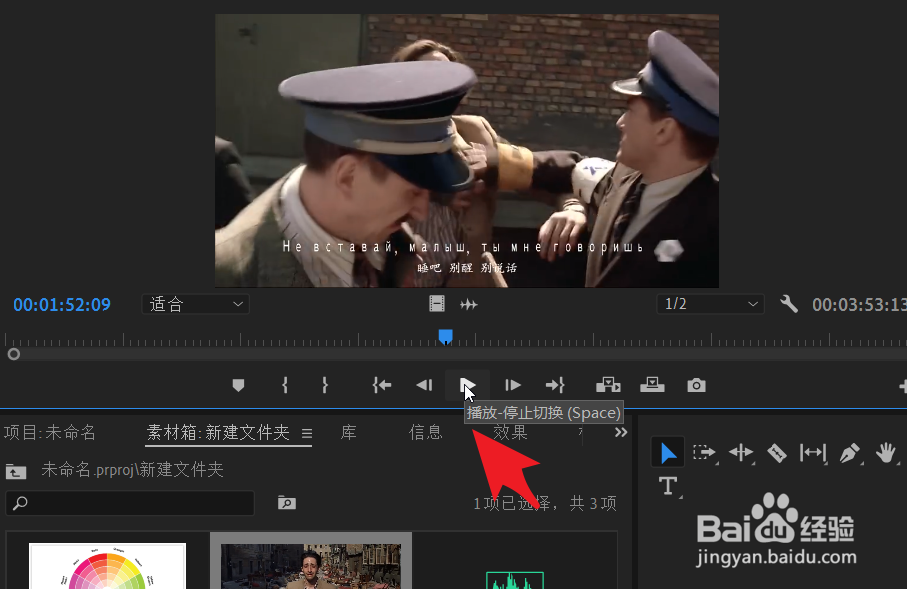Switch to the 项目:未命名 tab
Viewport: 907px width, 589px height.
50,433
